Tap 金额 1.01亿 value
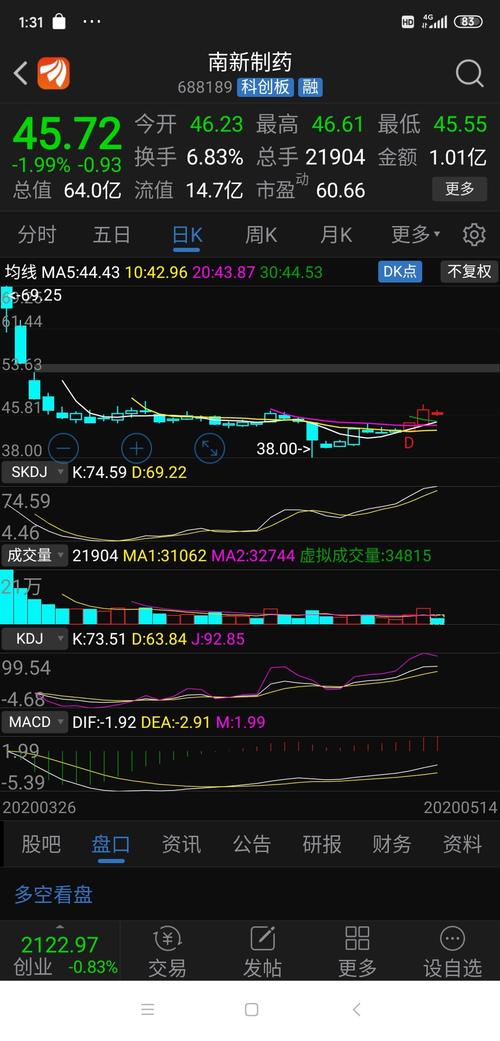This screenshot has height=1041, width=500. click(x=458, y=157)
